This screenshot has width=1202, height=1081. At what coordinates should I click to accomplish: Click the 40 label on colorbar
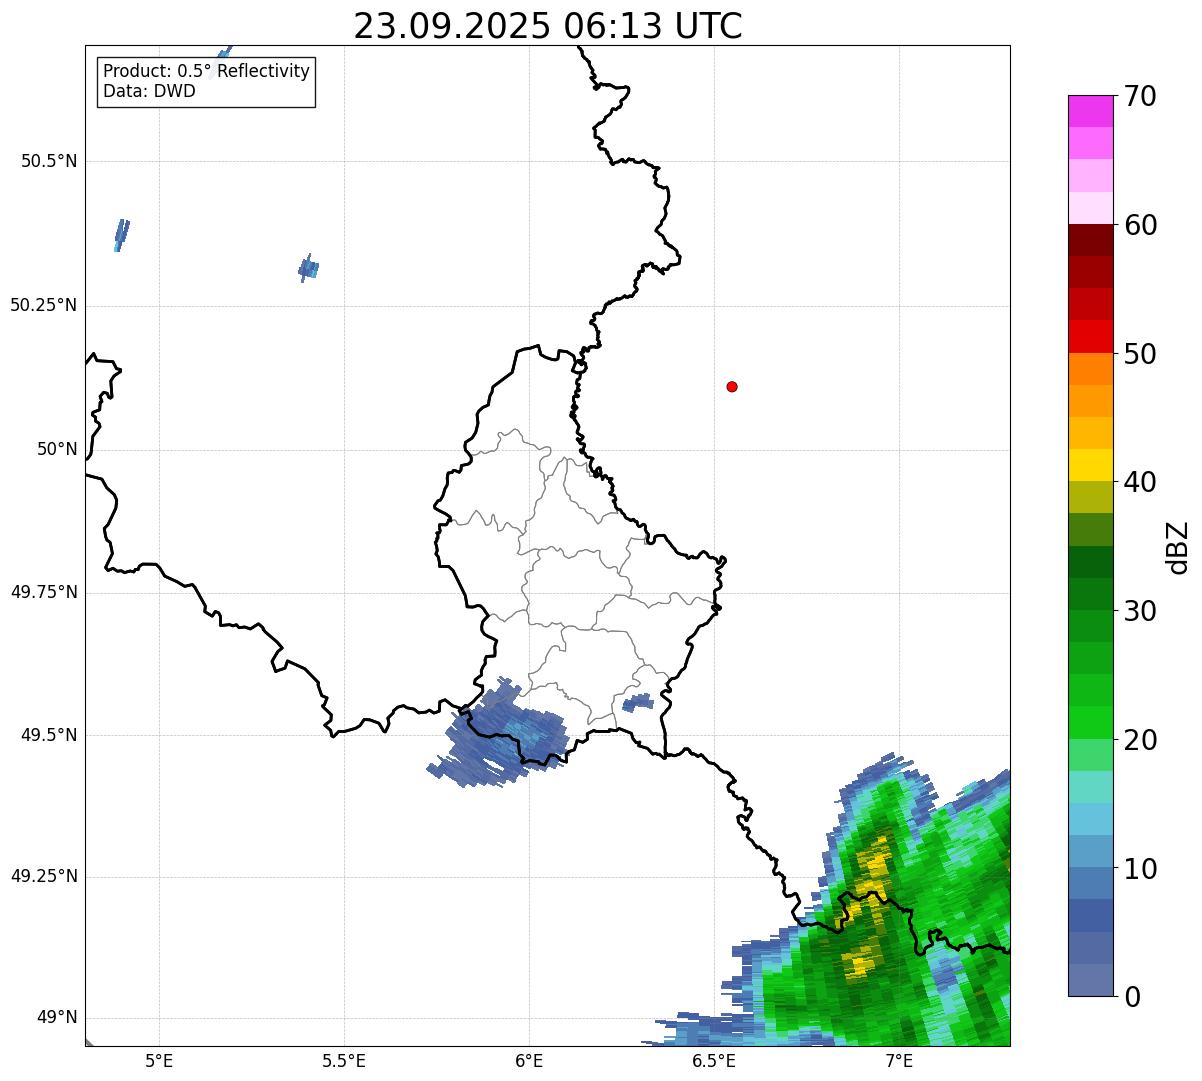coord(1141,482)
